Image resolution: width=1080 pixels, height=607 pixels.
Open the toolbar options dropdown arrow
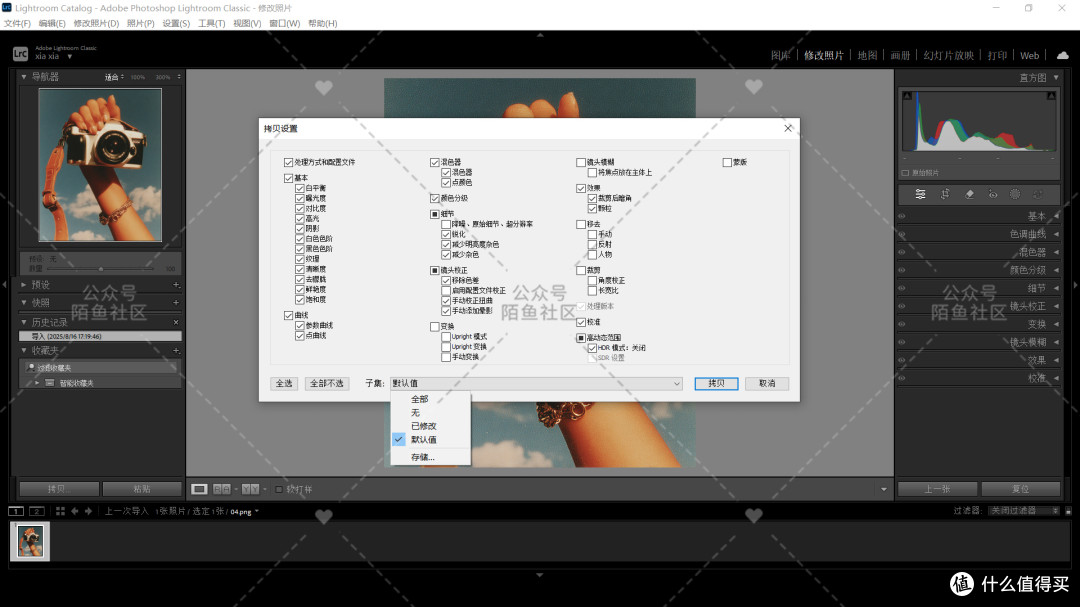[884, 489]
